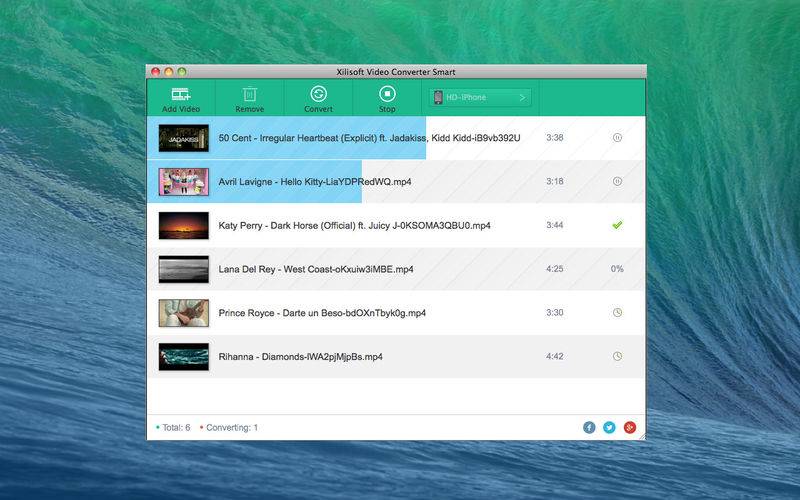Minimize the window with the yellow button
Viewport: 800px width, 500px height.
(x=169, y=72)
